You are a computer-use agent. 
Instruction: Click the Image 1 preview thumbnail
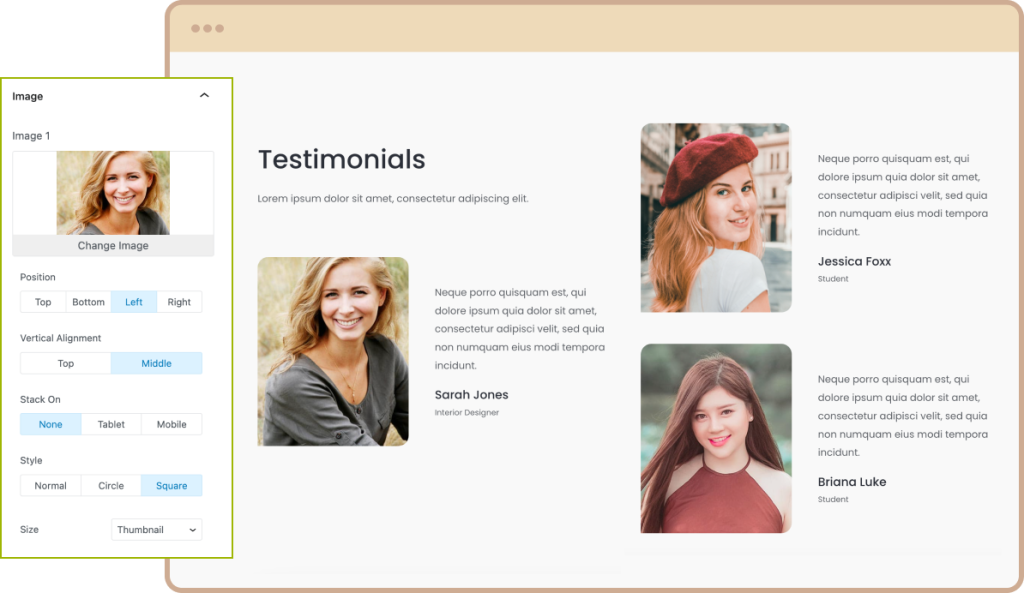pos(112,191)
